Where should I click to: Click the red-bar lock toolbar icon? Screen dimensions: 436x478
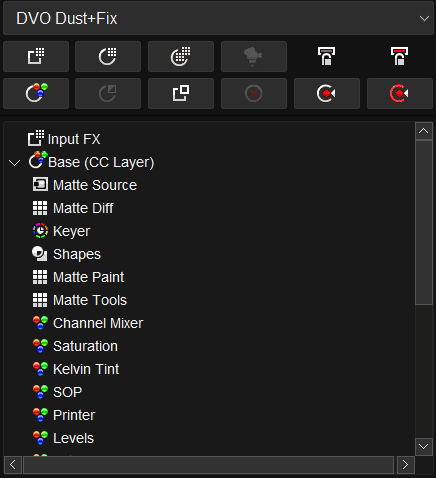coord(399,56)
